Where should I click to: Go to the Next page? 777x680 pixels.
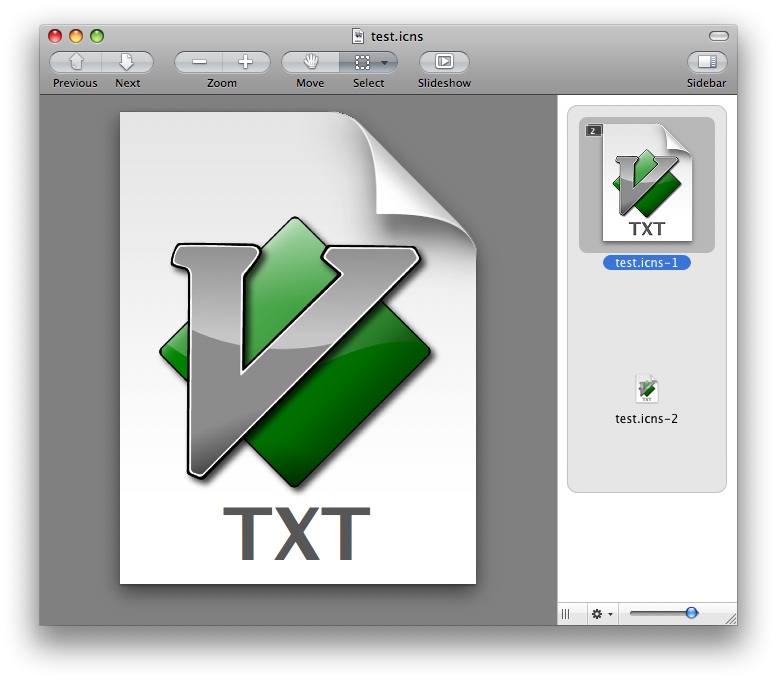[127, 62]
